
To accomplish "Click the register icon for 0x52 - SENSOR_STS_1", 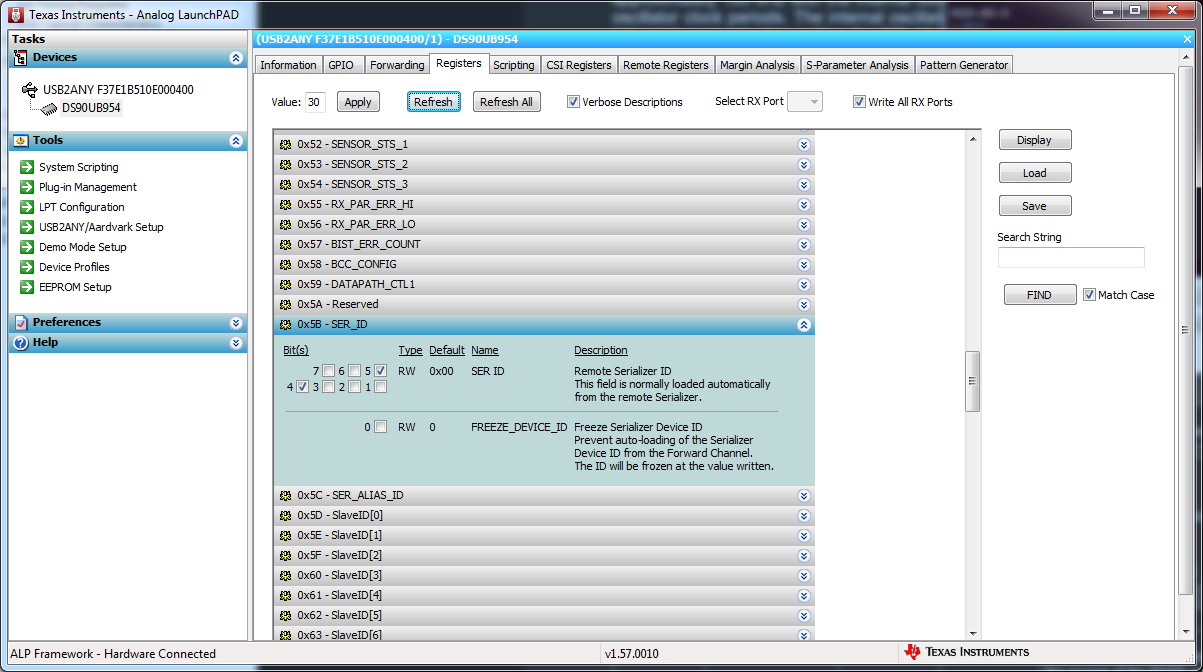I will (x=285, y=144).
